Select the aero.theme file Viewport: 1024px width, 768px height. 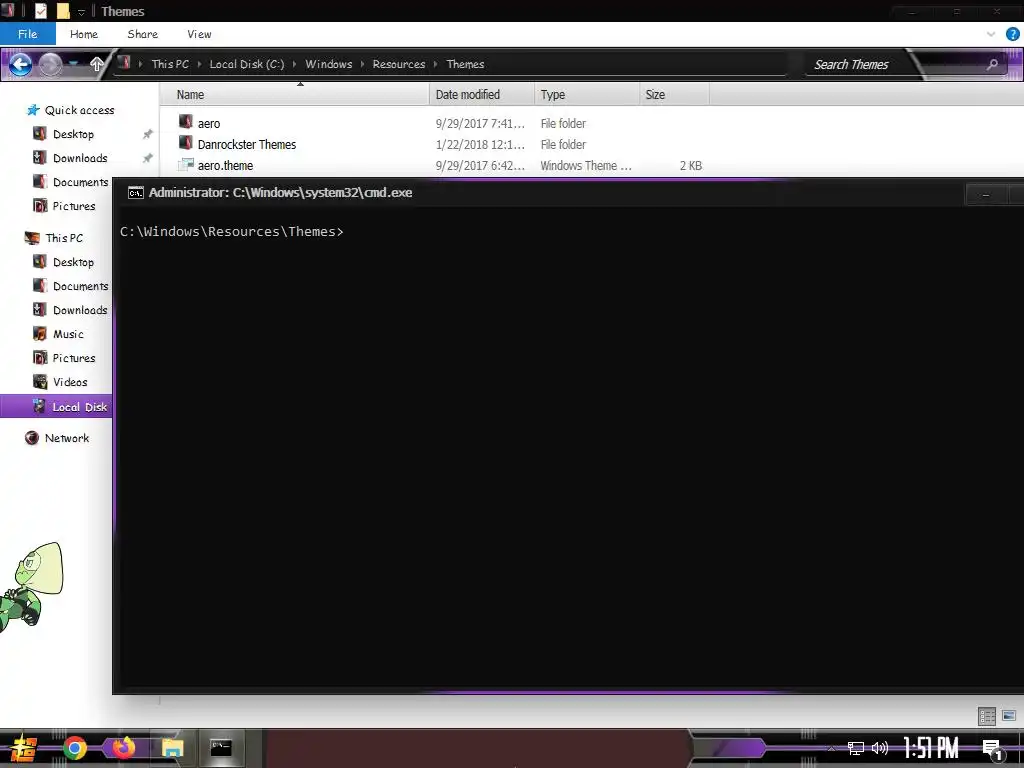(x=225, y=165)
